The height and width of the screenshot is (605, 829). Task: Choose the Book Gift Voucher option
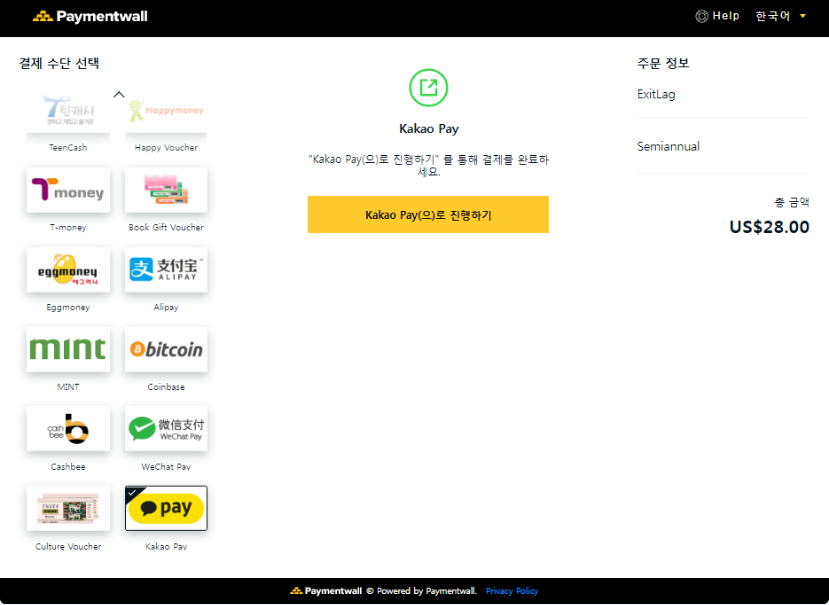tap(166, 190)
